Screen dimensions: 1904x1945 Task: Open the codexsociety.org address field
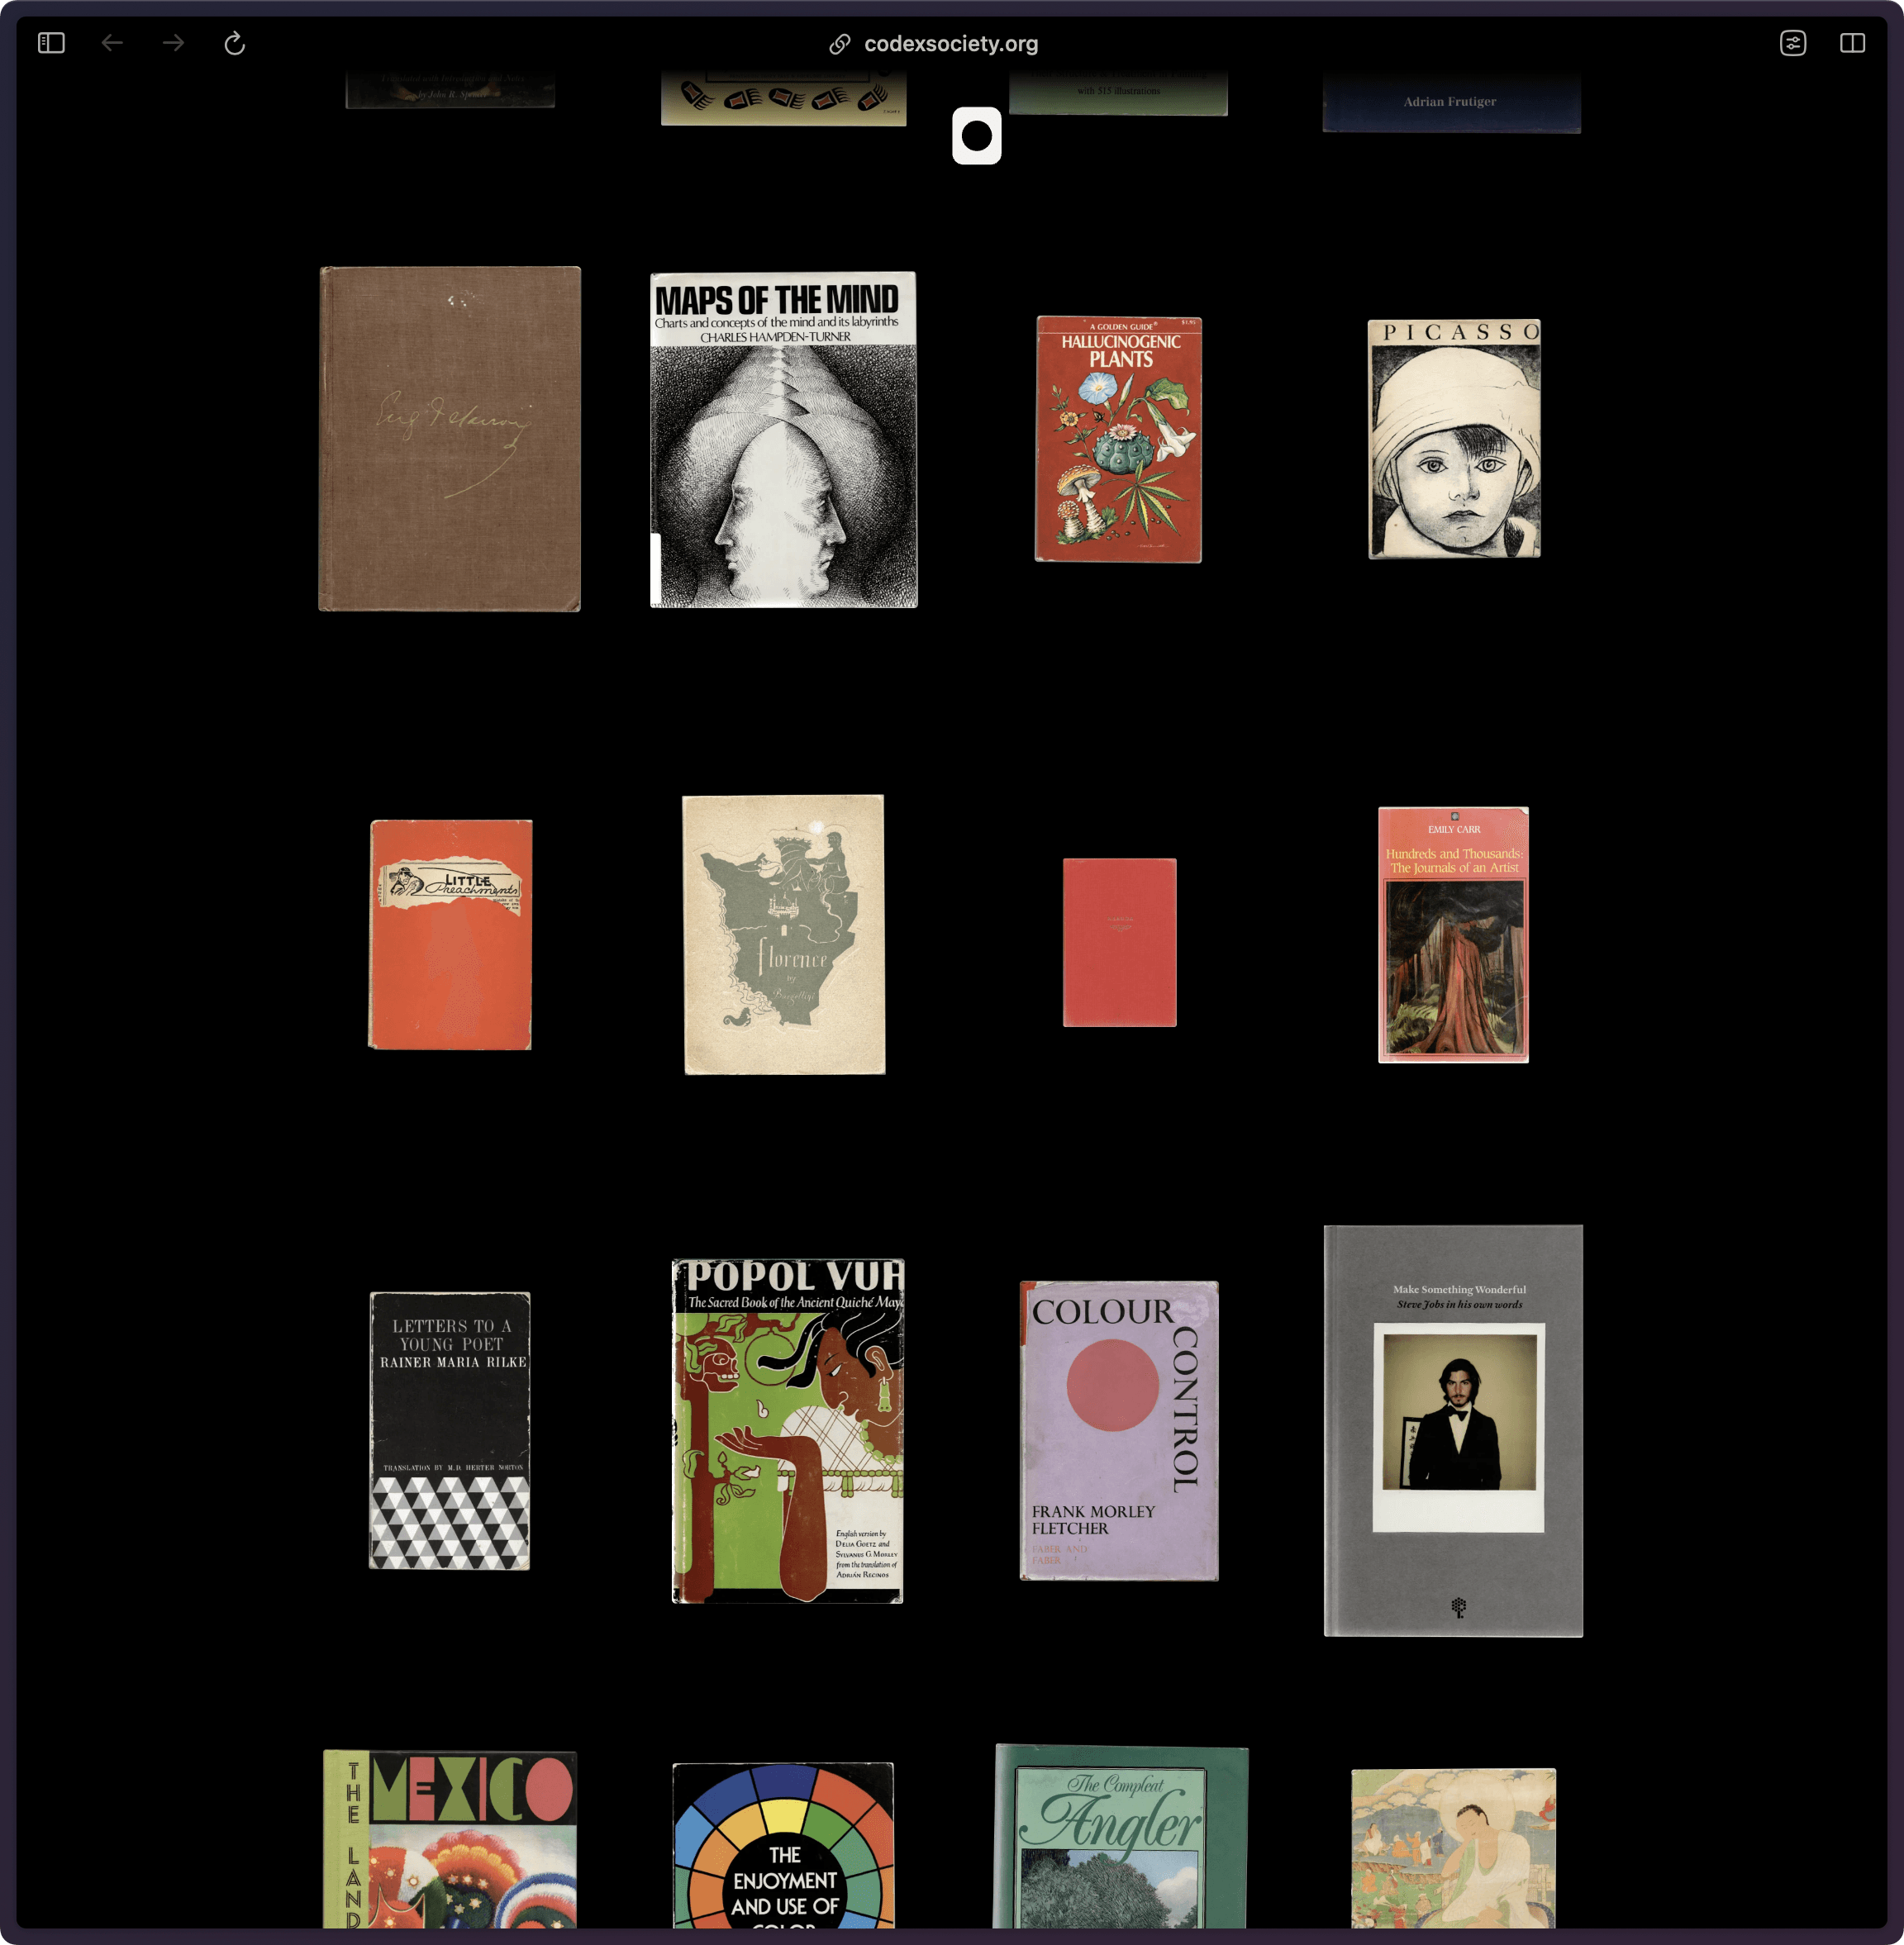tap(951, 44)
